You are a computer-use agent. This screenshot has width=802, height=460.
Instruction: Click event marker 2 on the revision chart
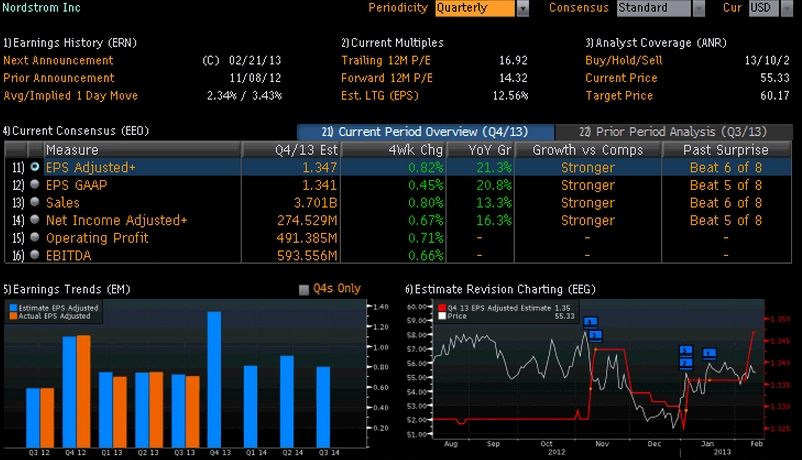tap(686, 363)
